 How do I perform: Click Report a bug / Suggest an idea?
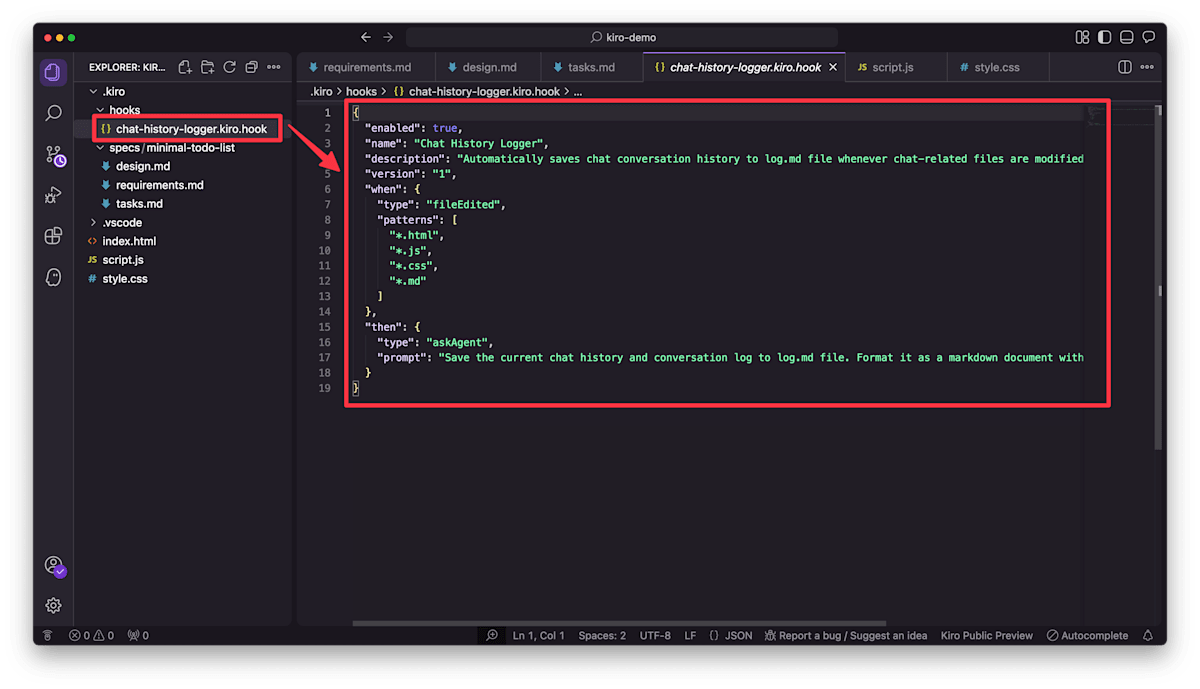point(845,635)
